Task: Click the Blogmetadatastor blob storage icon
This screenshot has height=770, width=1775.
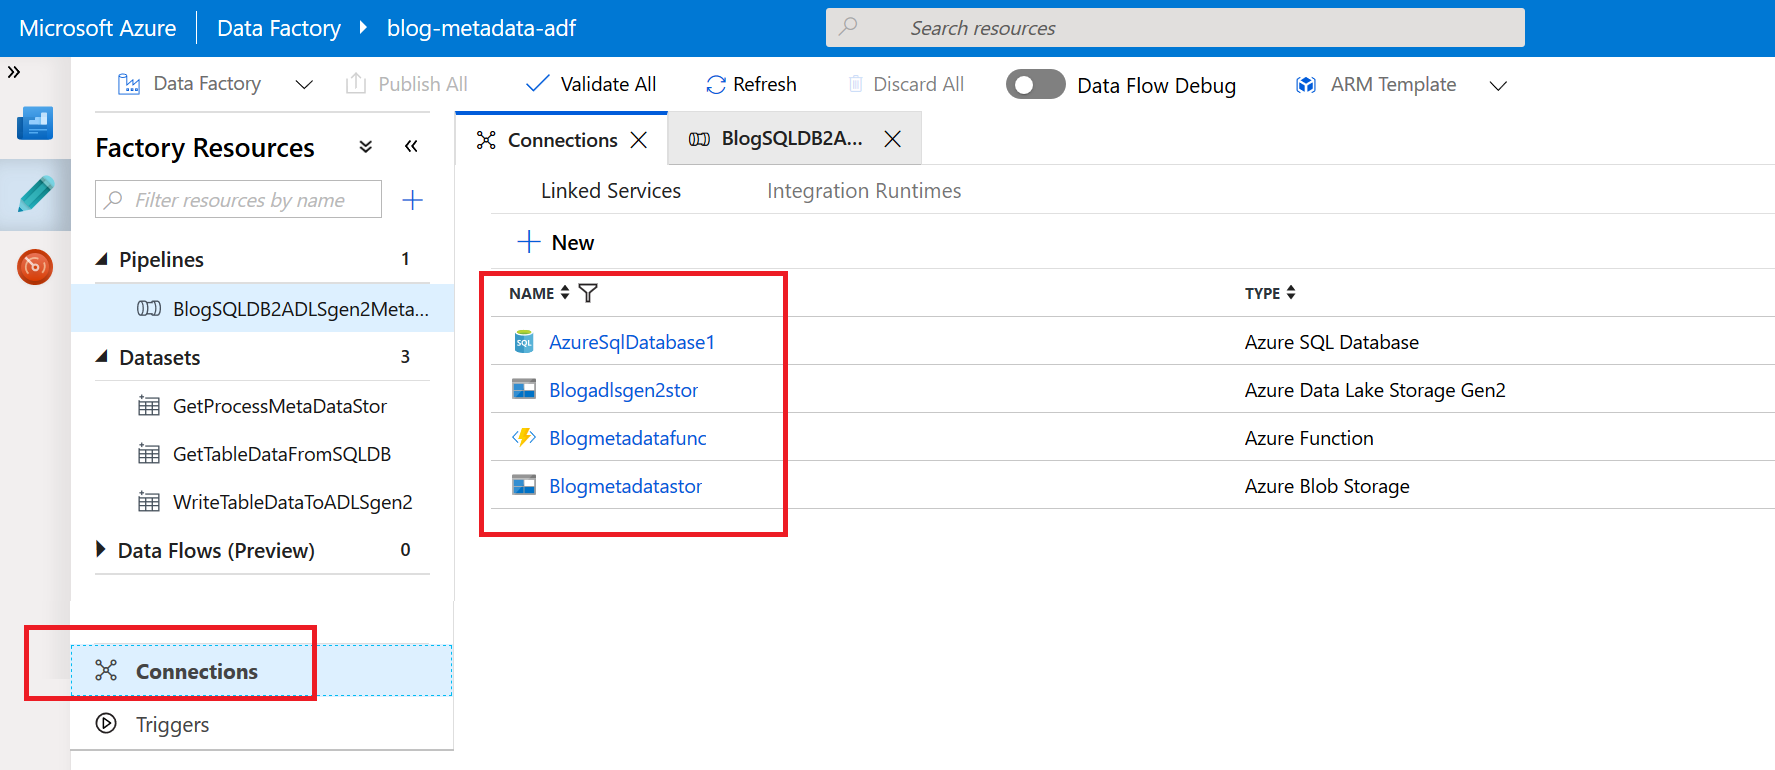Action: click(524, 485)
